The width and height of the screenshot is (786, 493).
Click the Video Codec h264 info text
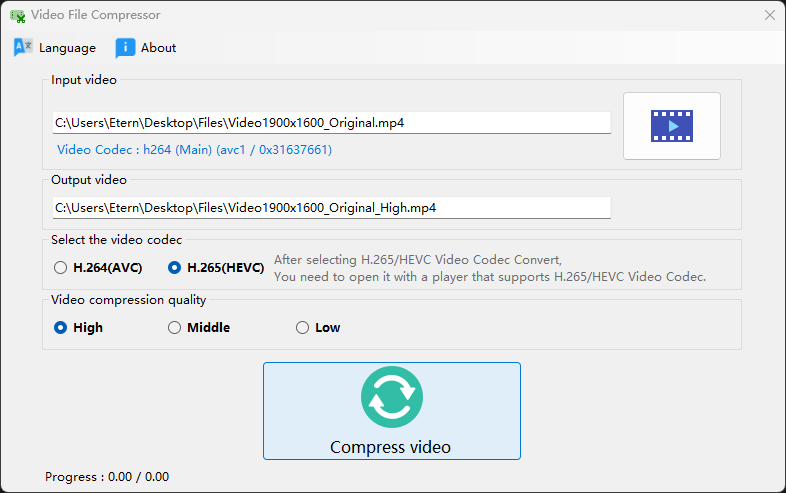pos(194,149)
